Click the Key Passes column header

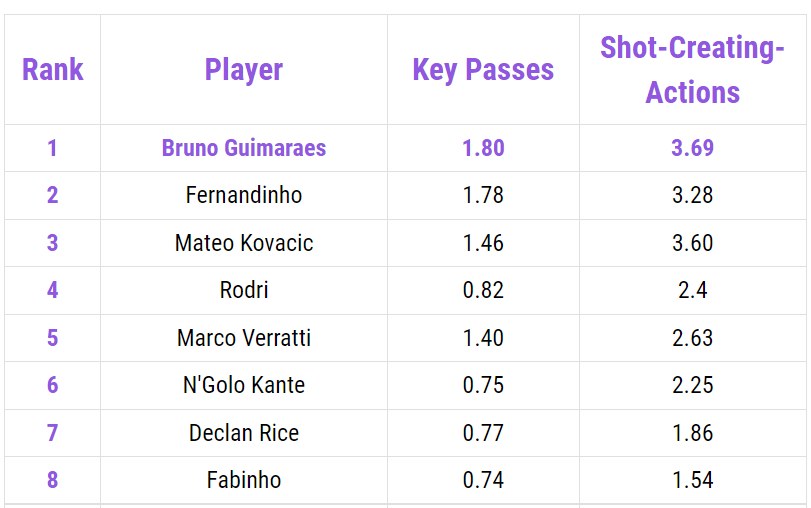pos(483,70)
